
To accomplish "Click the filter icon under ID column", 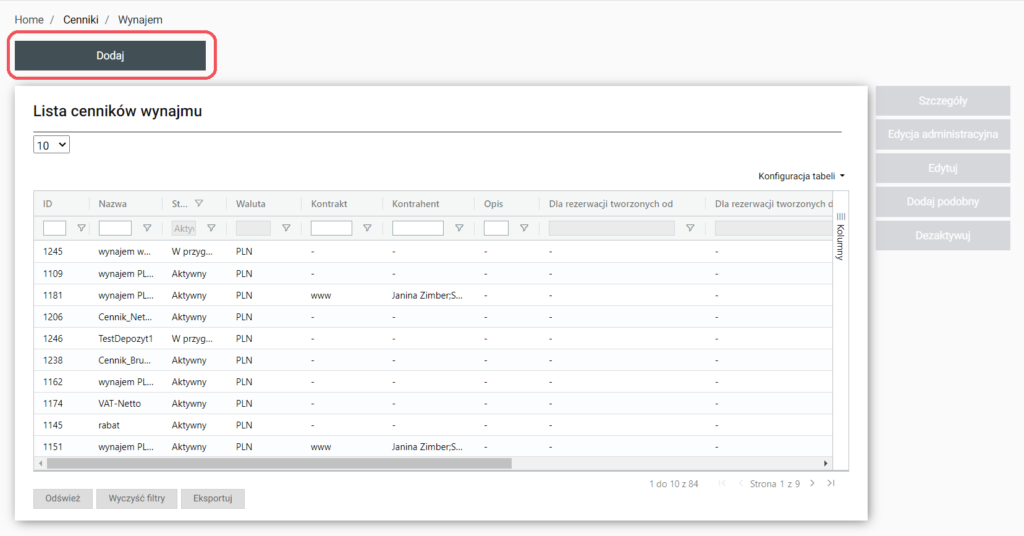I will (x=82, y=228).
